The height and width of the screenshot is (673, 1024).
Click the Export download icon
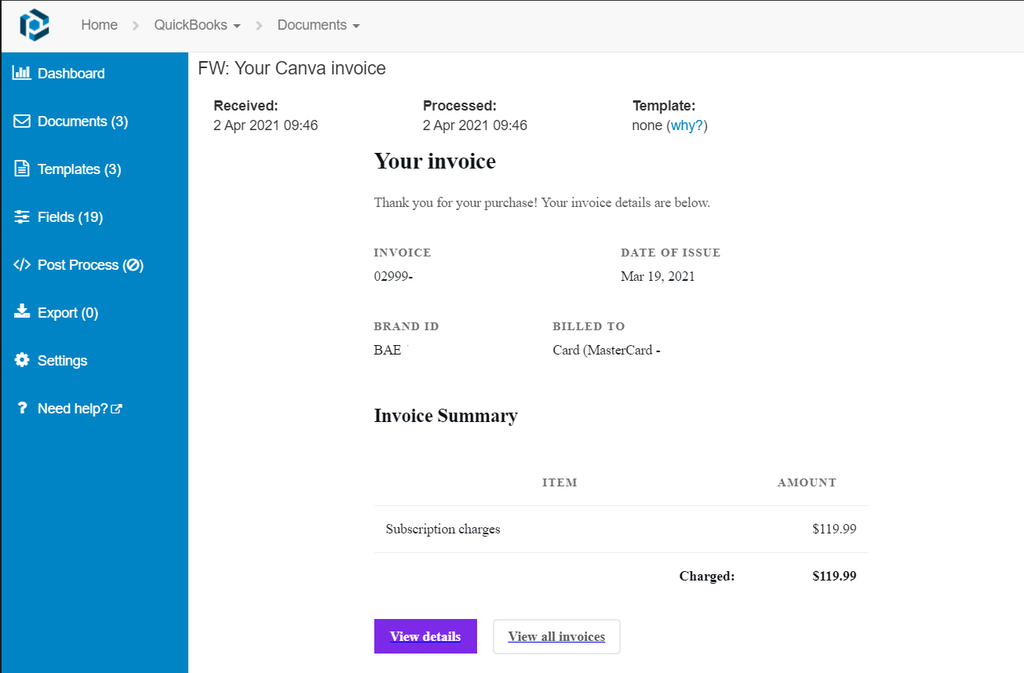pos(22,312)
